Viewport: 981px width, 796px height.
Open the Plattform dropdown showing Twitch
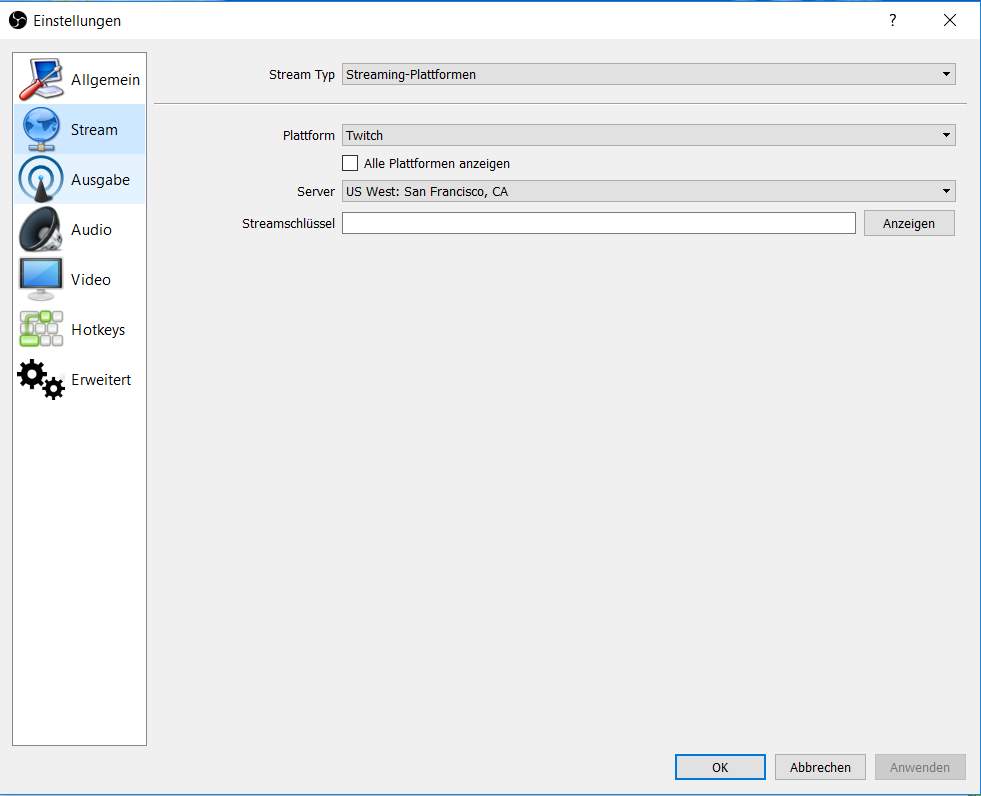tap(648, 135)
